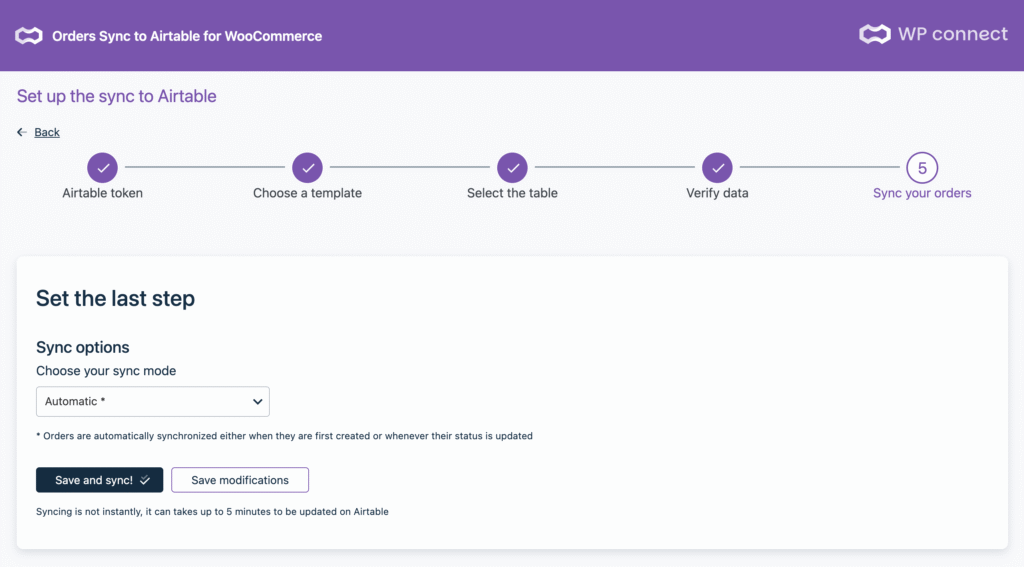Click the Airtable token step checkmark circle

click(102, 168)
